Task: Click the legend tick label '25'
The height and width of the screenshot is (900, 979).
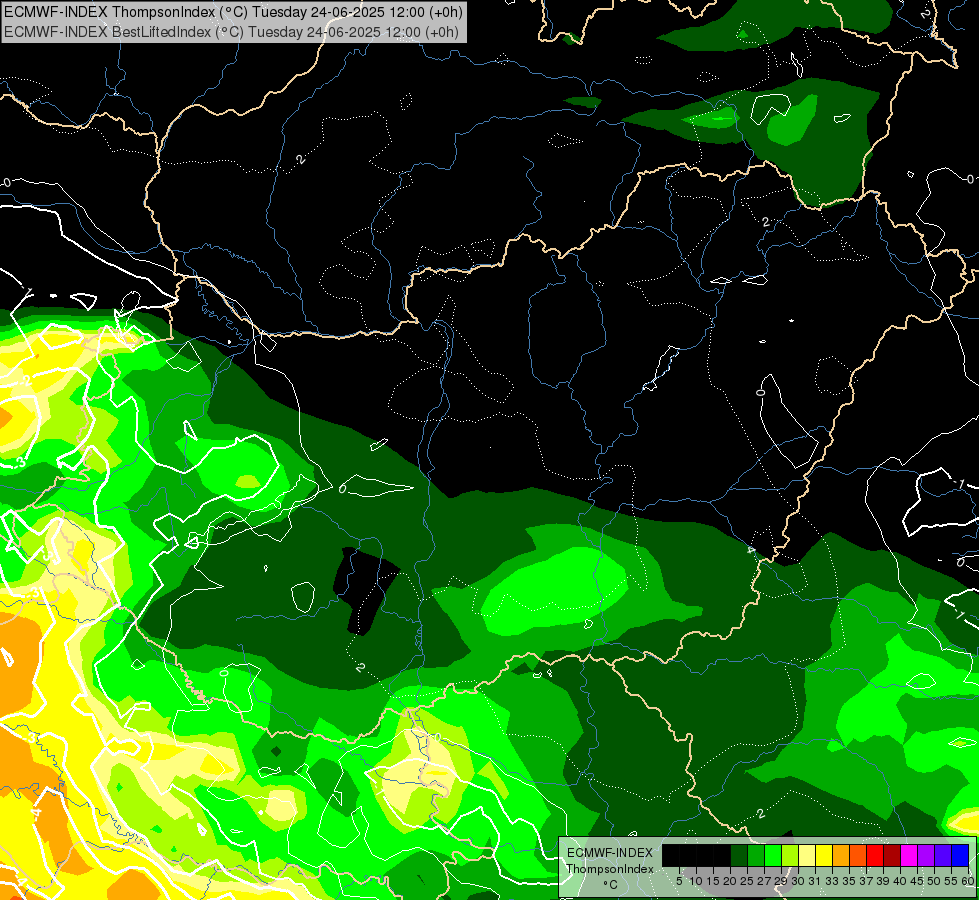Action: [747, 881]
